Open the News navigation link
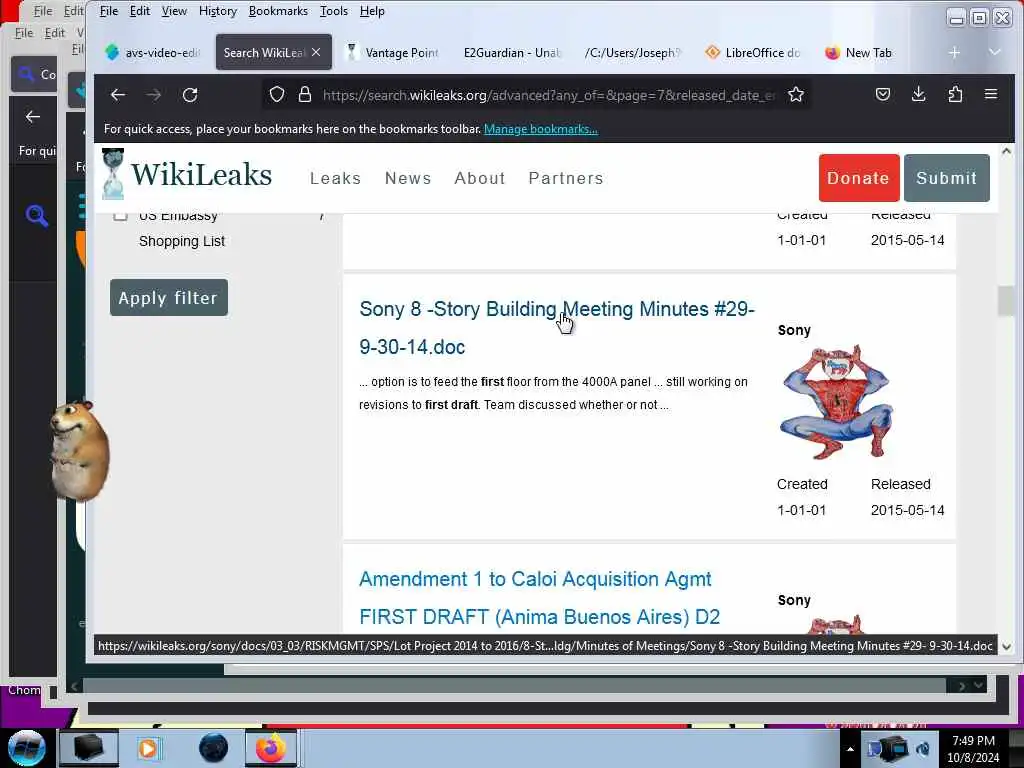This screenshot has width=1024, height=768. 408,178
